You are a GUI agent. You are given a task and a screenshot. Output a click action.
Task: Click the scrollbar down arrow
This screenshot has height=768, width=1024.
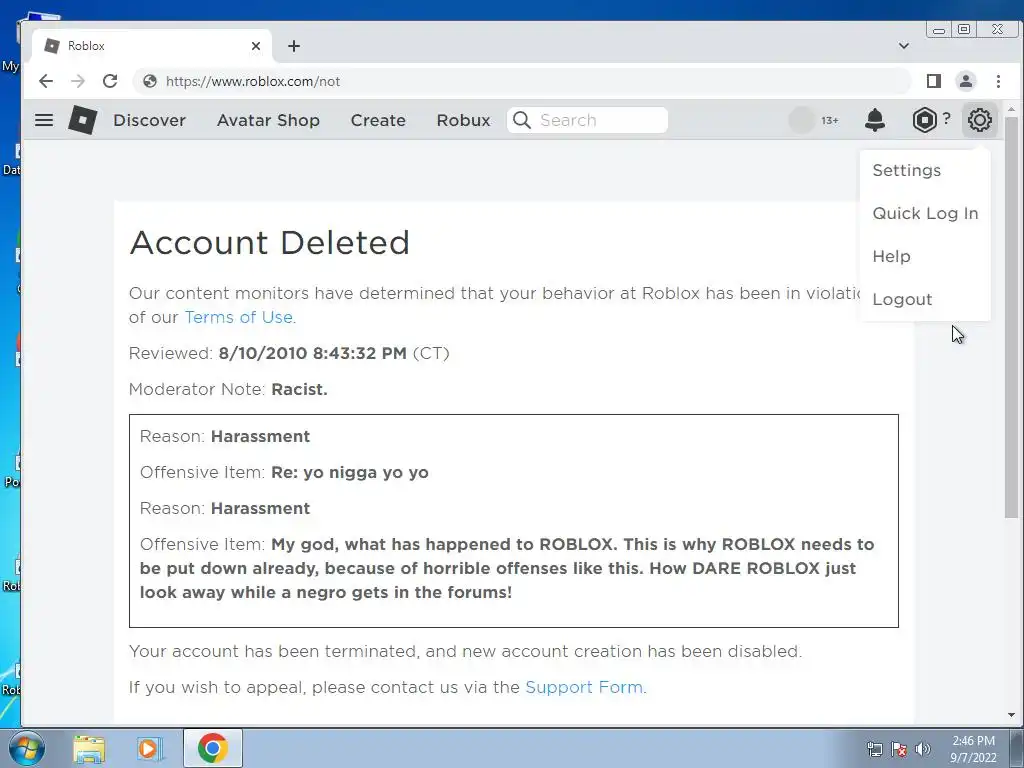point(1012,715)
